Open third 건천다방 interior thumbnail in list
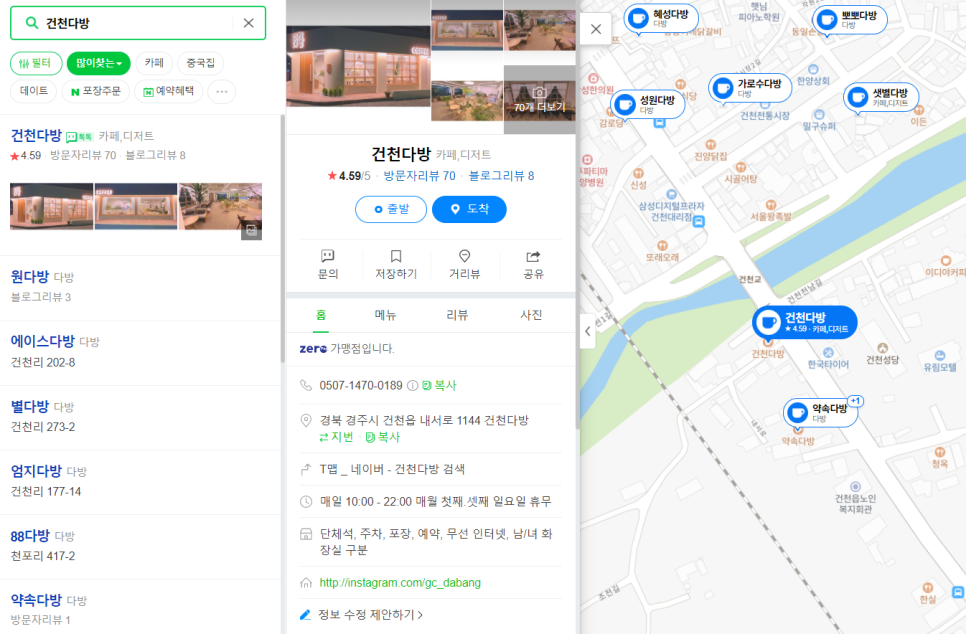Screen dimensions: 966x634 (220, 206)
